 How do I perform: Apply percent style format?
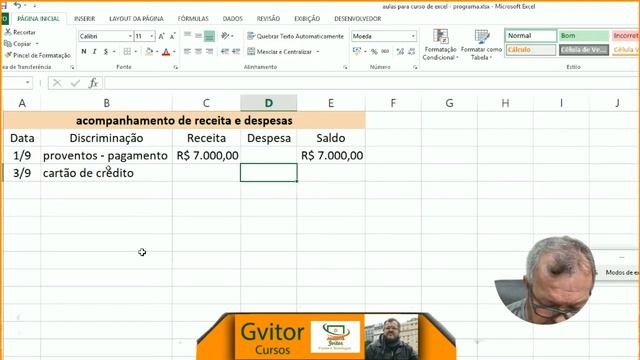coord(374,51)
